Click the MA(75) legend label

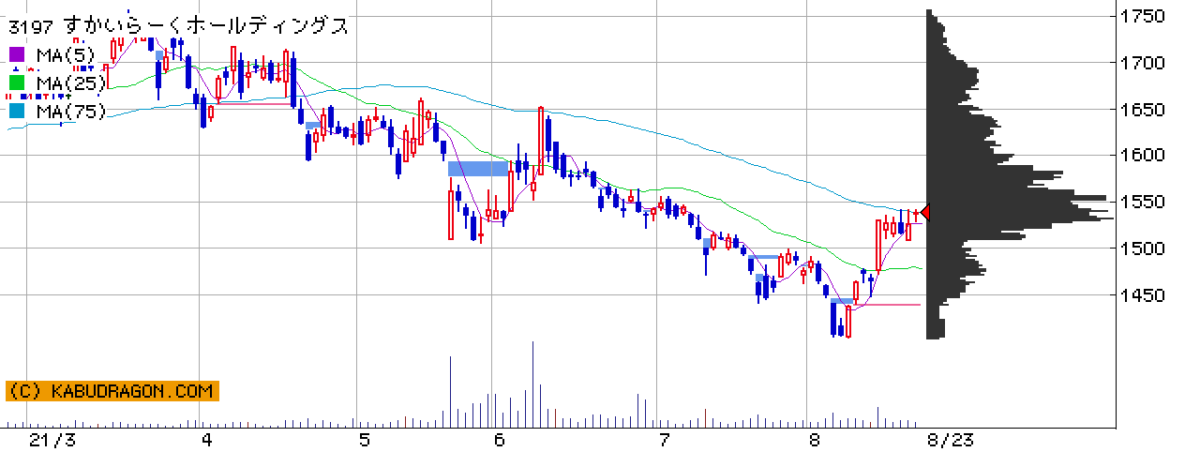(71, 112)
